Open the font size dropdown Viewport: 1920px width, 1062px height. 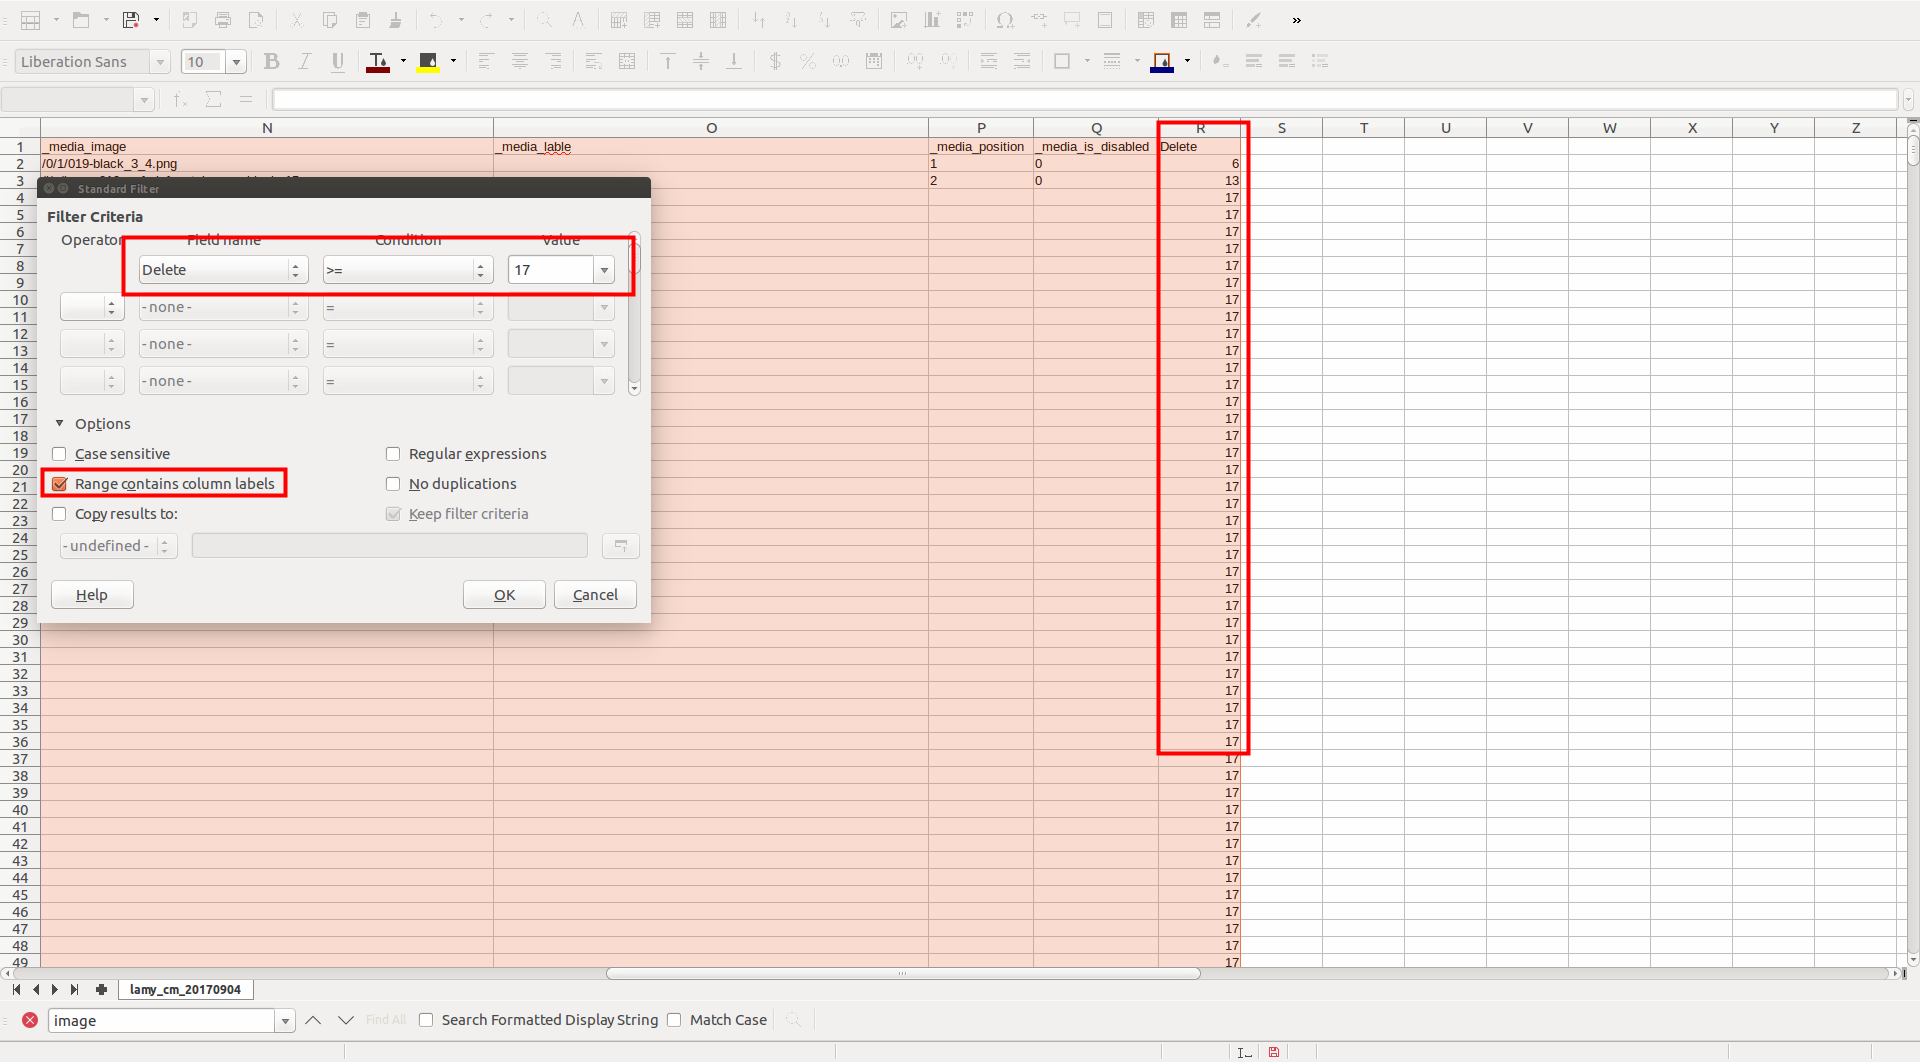[236, 62]
